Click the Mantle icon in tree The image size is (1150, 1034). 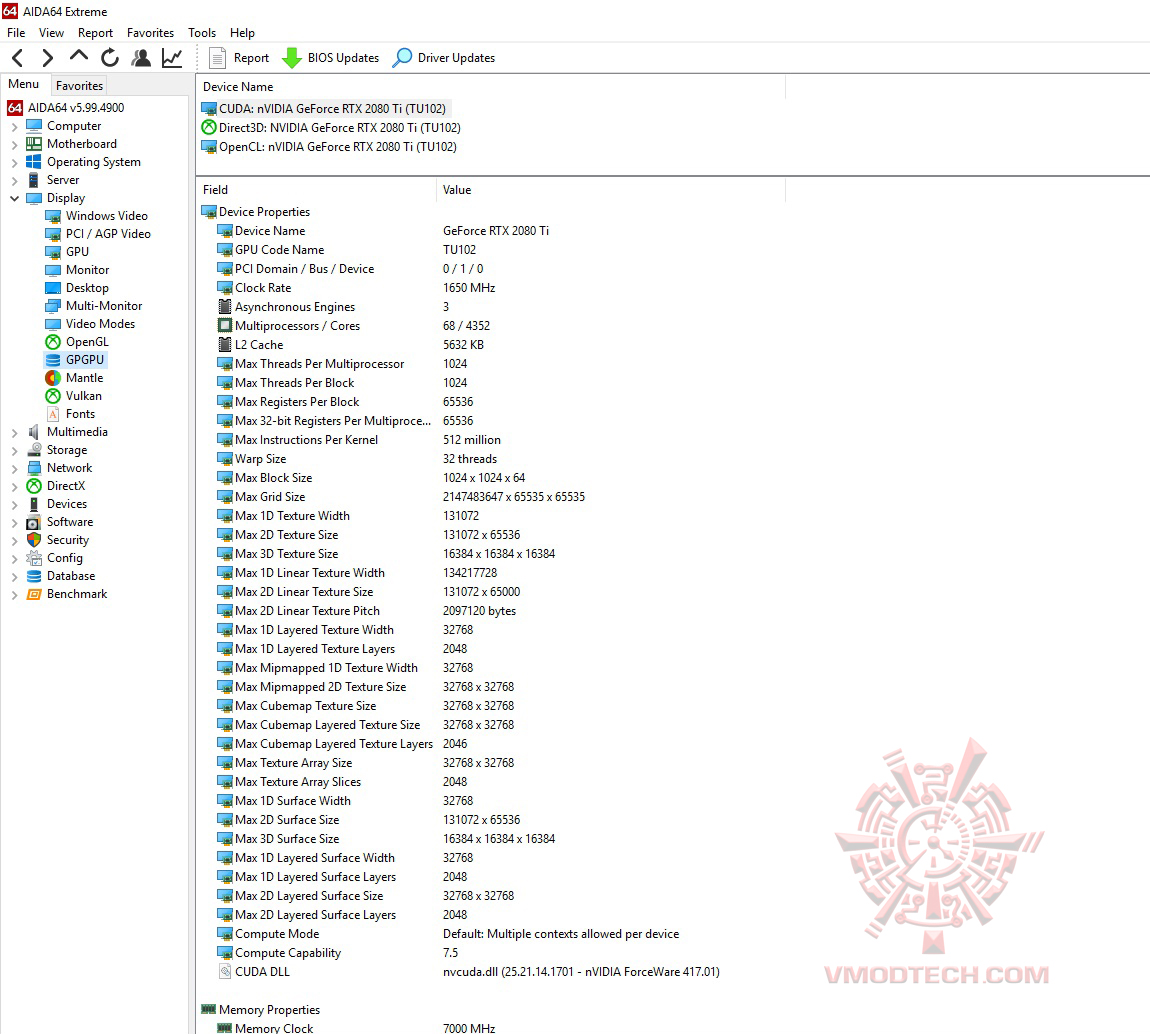[x=53, y=378]
